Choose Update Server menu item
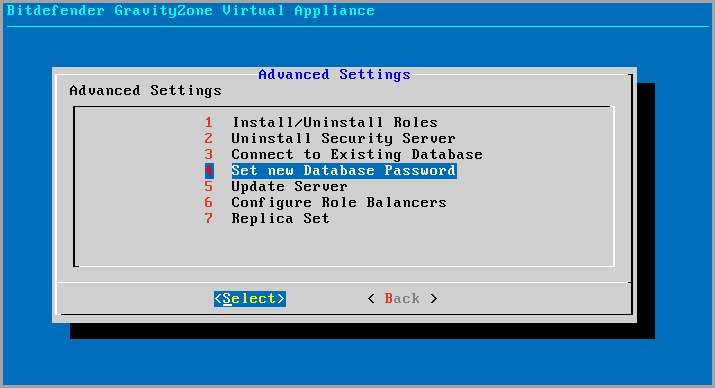 [289, 186]
